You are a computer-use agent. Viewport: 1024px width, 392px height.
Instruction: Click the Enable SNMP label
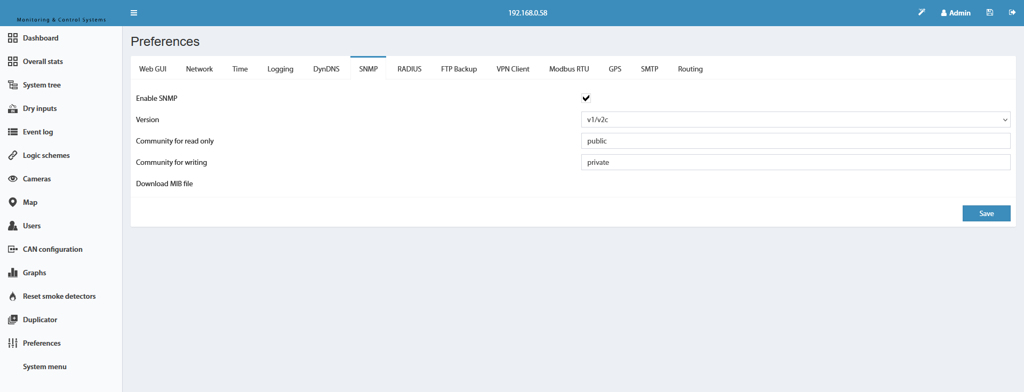[x=157, y=99]
